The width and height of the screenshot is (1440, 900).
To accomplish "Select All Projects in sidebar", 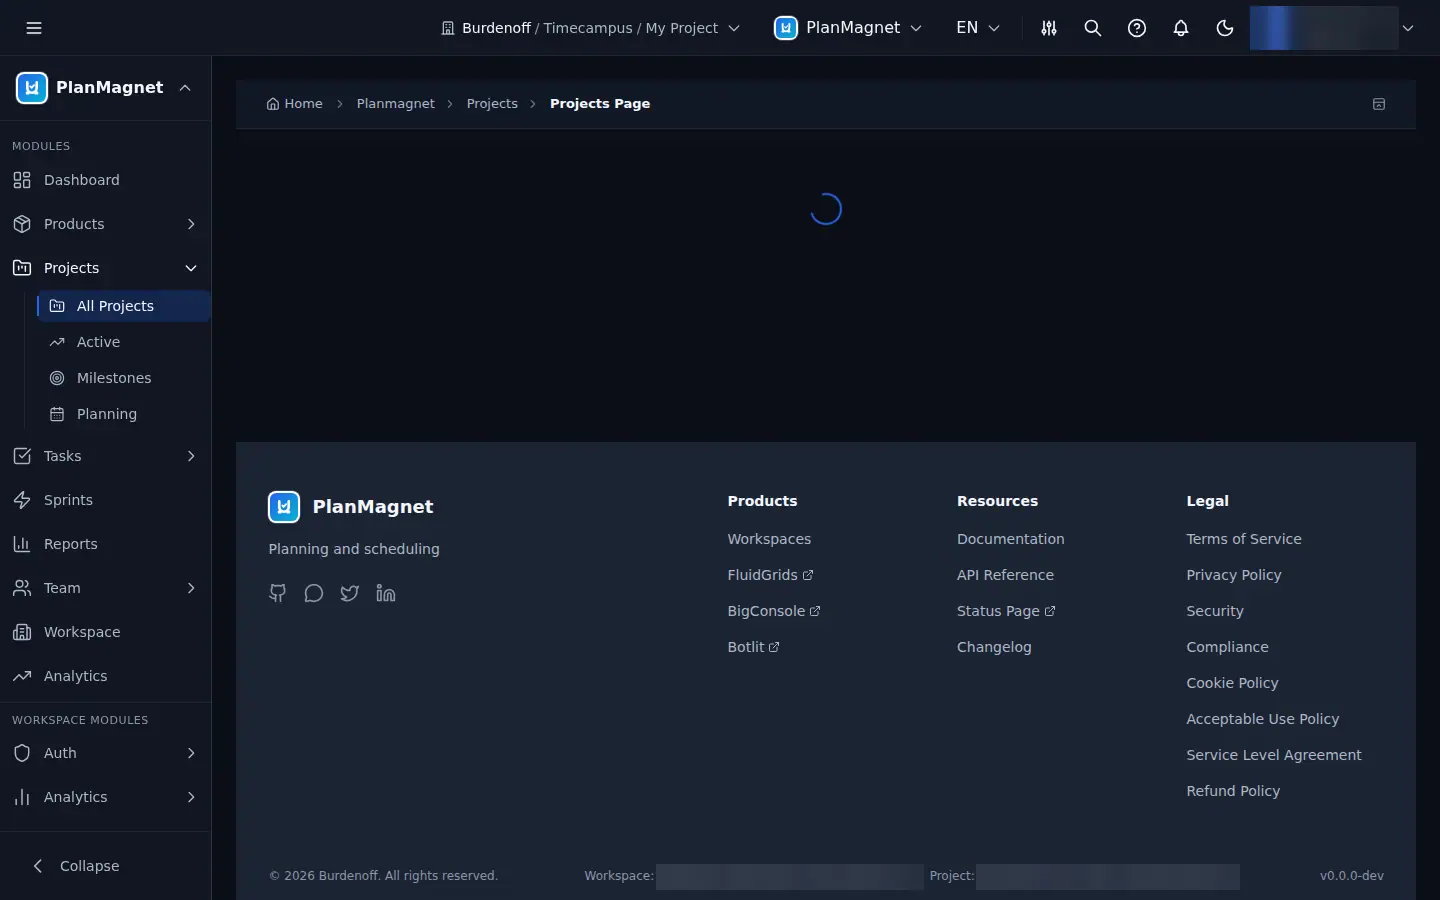I will click(123, 306).
